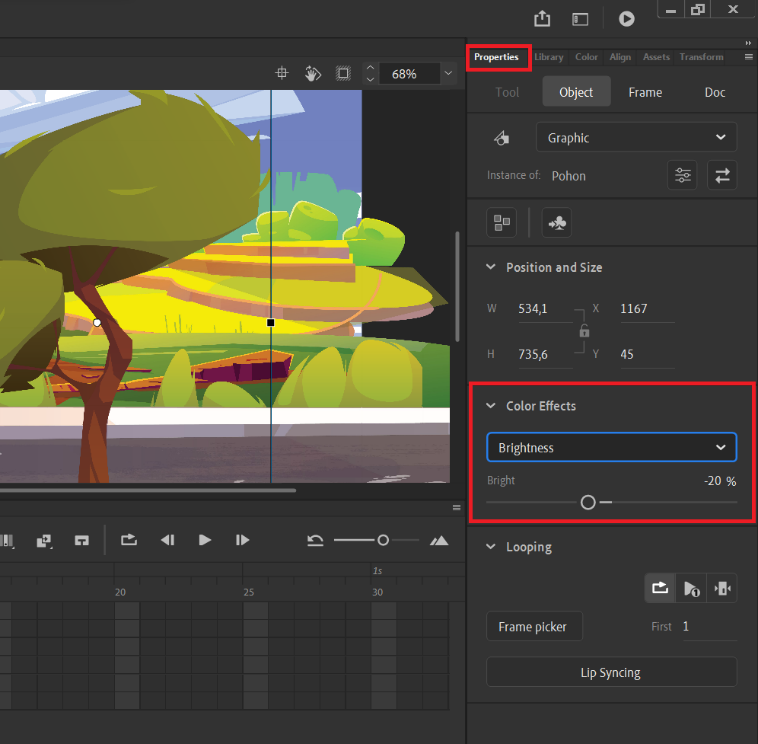Open the symbol properties sliders icon

pyautogui.click(x=682, y=175)
